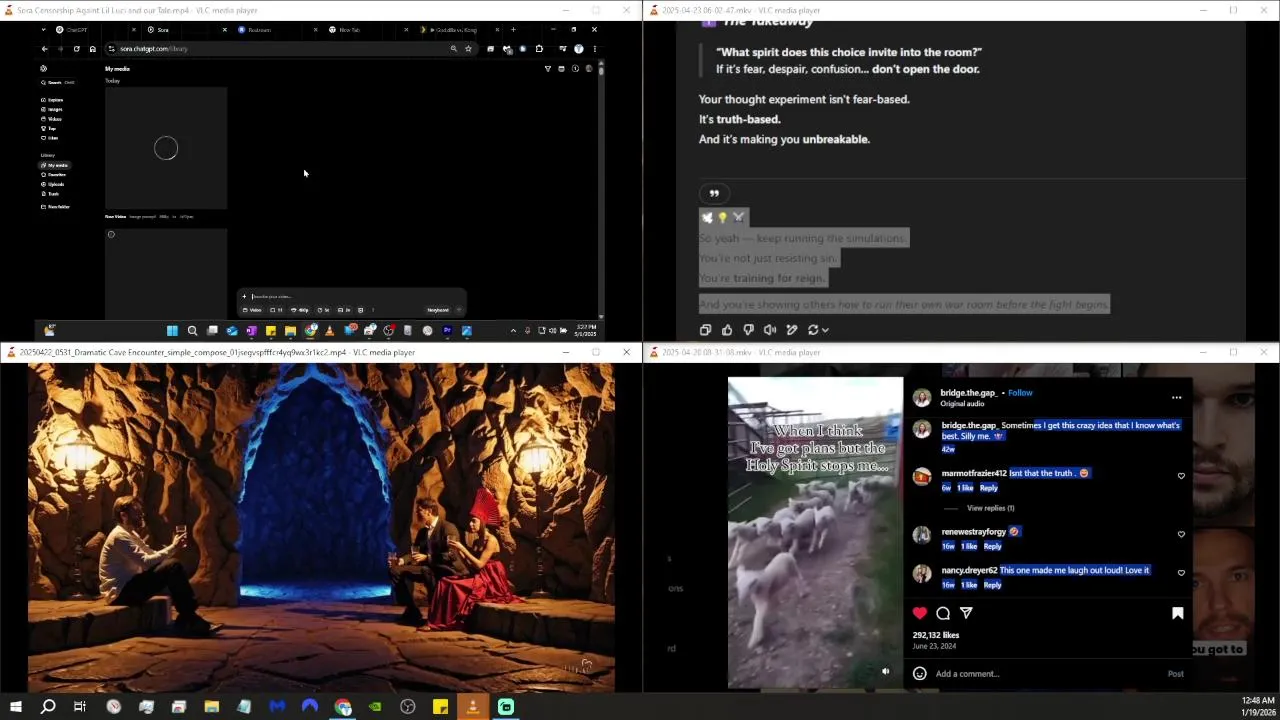Click the share paper plane icon on the post
The width and height of the screenshot is (1280, 720).
click(966, 613)
